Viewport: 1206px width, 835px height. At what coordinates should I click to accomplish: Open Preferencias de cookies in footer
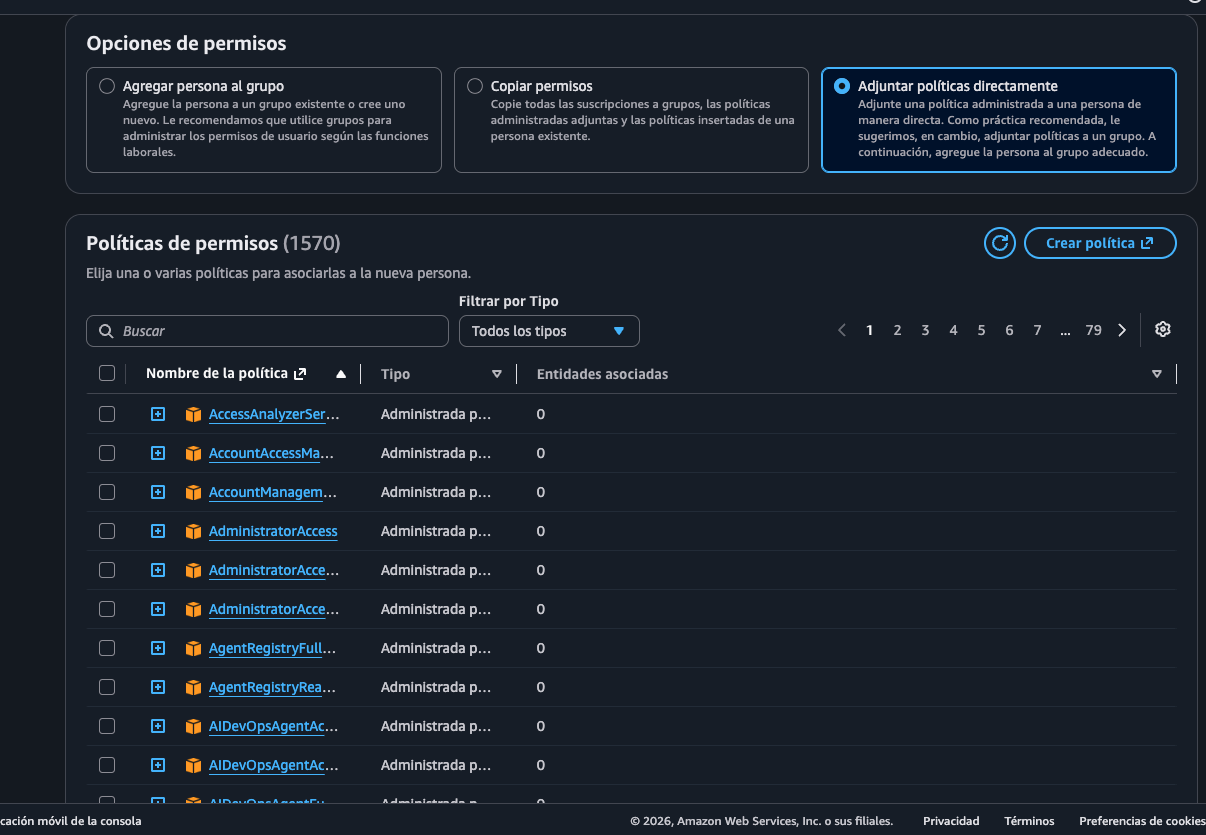click(1142, 821)
